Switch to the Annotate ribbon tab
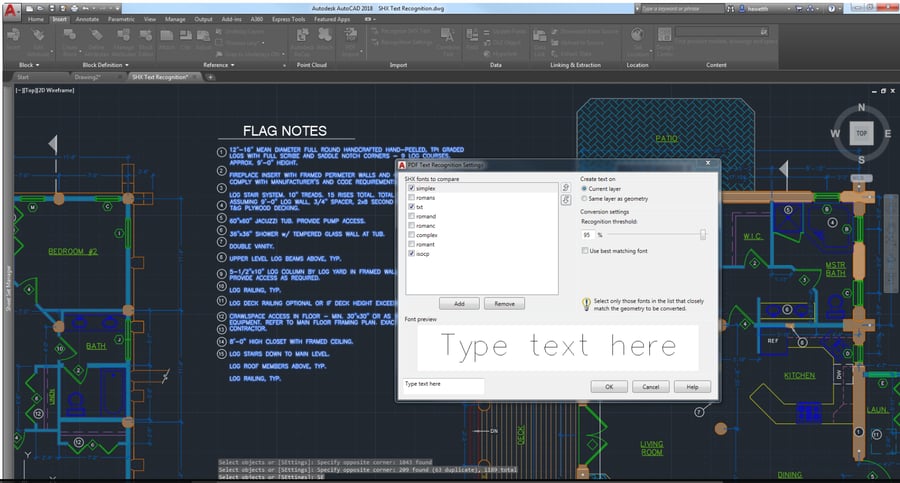The image size is (900, 483). tap(87, 19)
